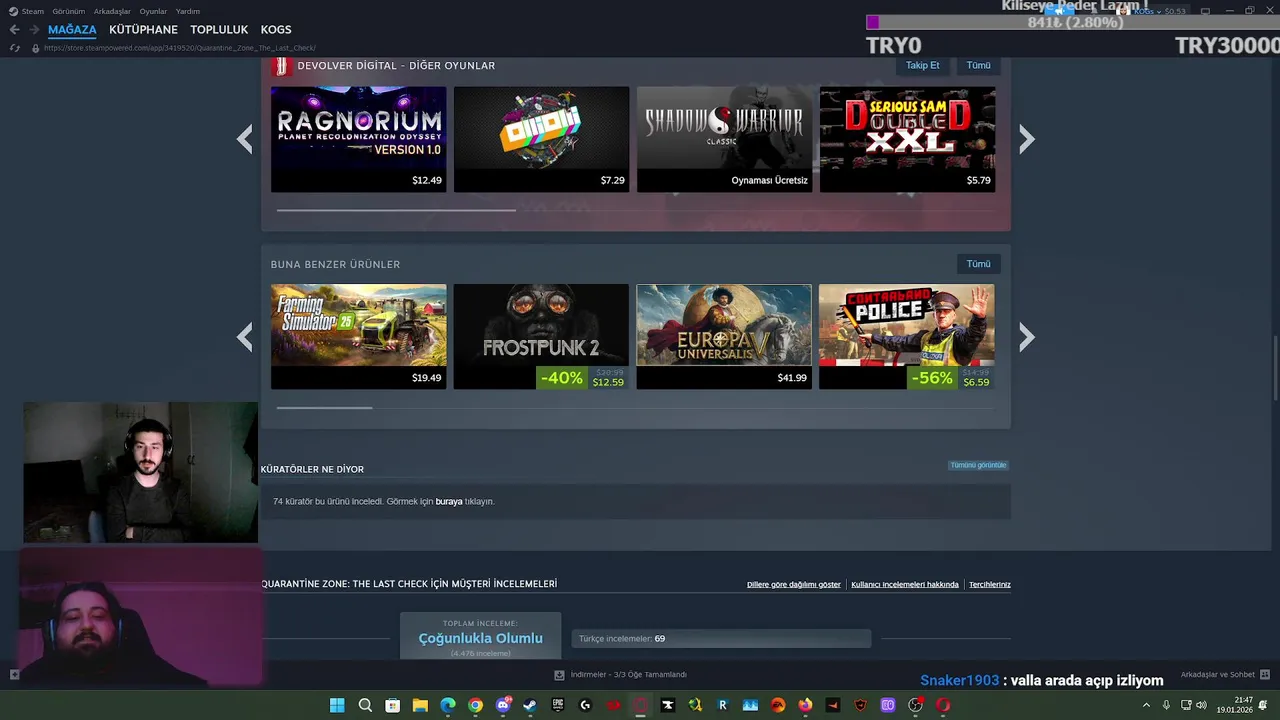Open Microsoft Store from taskbar

pos(393,705)
